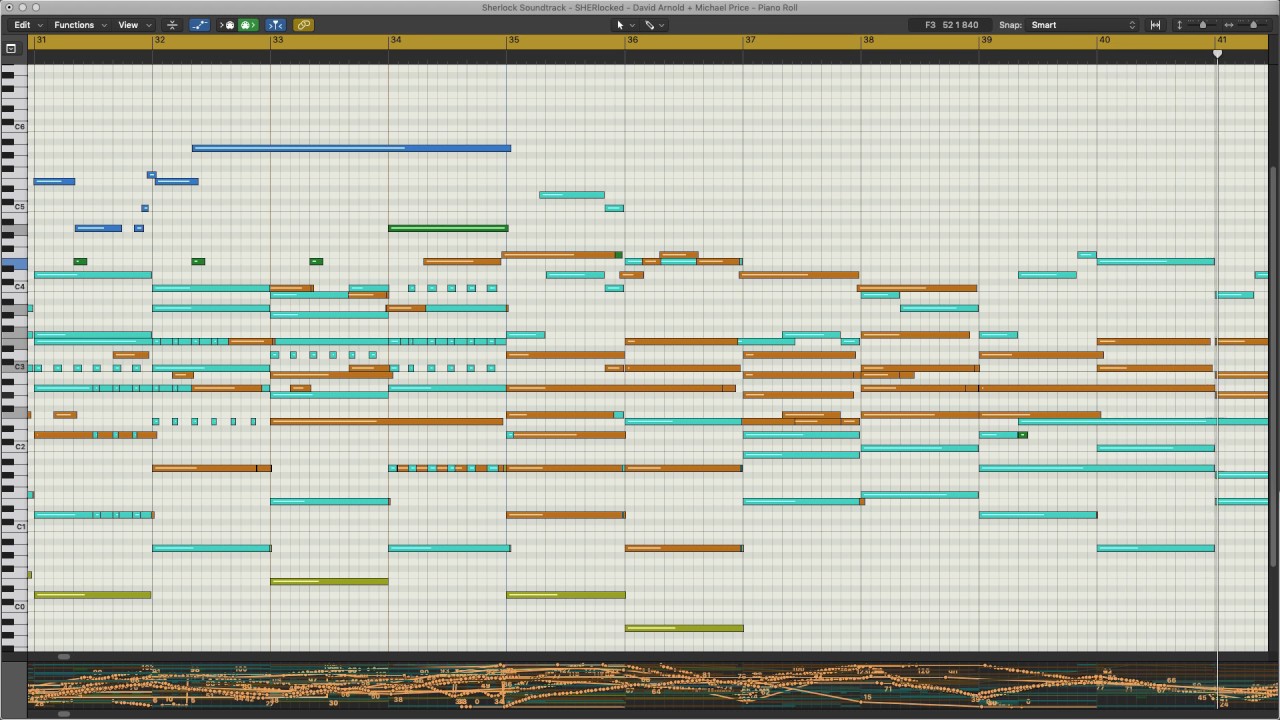Image resolution: width=1280 pixels, height=720 pixels.
Task: Click bar 33 in the ruler
Action: [277, 40]
